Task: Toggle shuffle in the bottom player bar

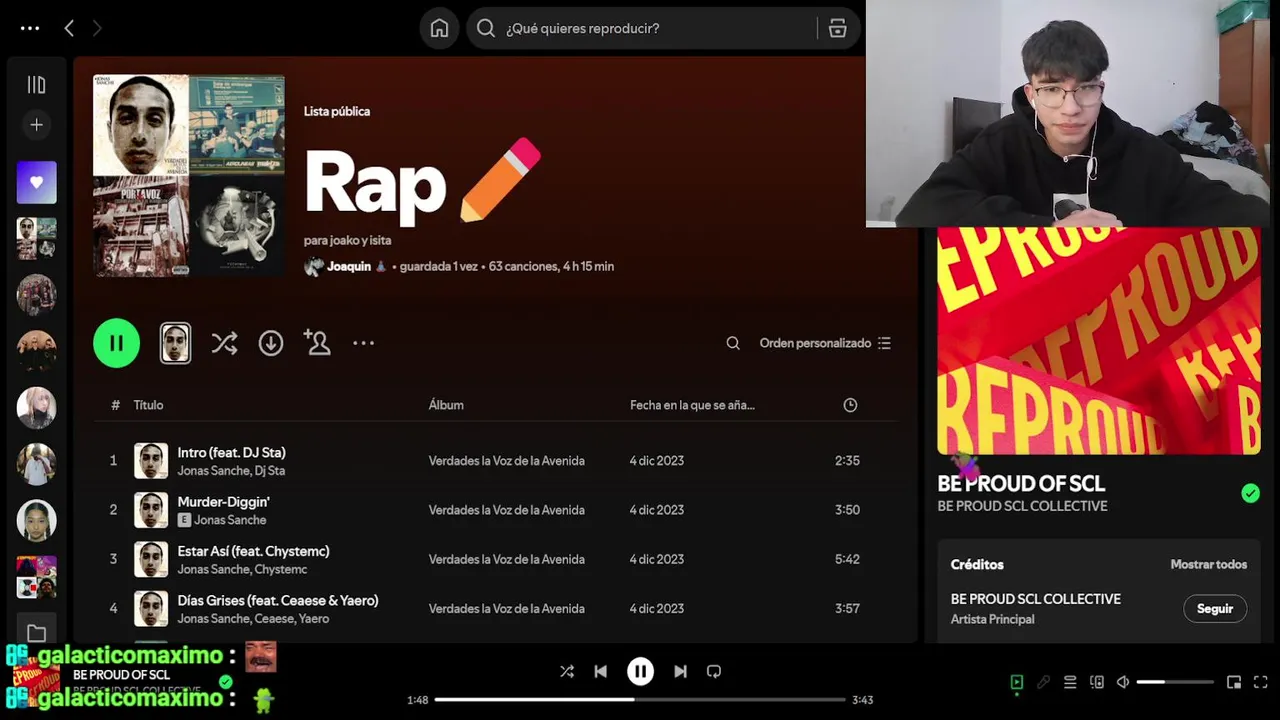Action: point(567,672)
